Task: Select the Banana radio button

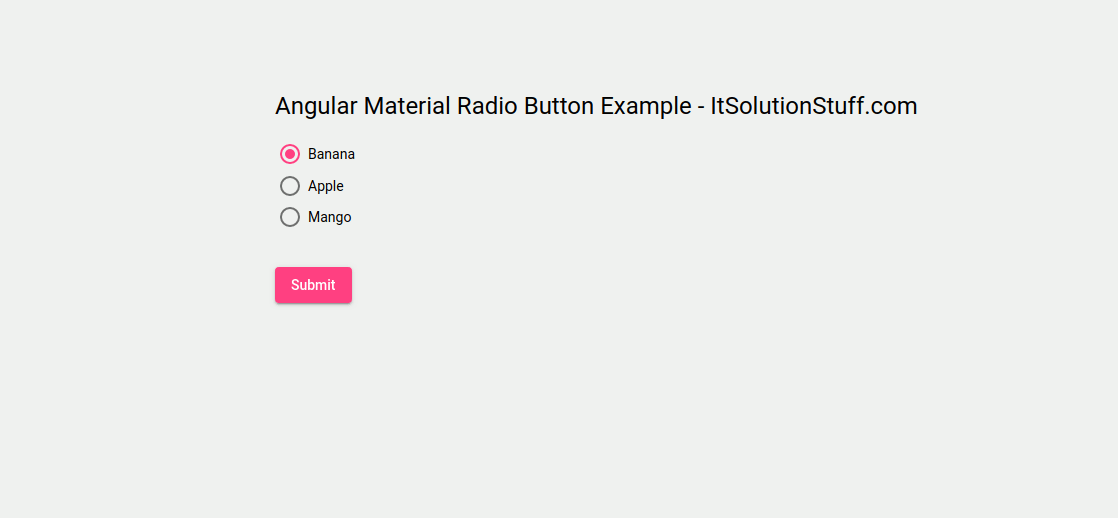Action: (290, 154)
